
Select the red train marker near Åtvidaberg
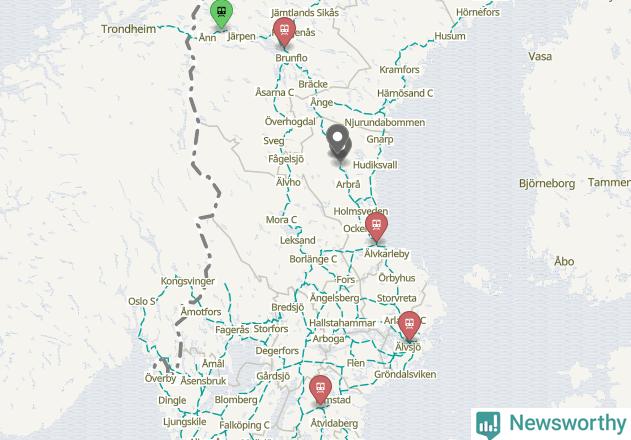(320, 390)
